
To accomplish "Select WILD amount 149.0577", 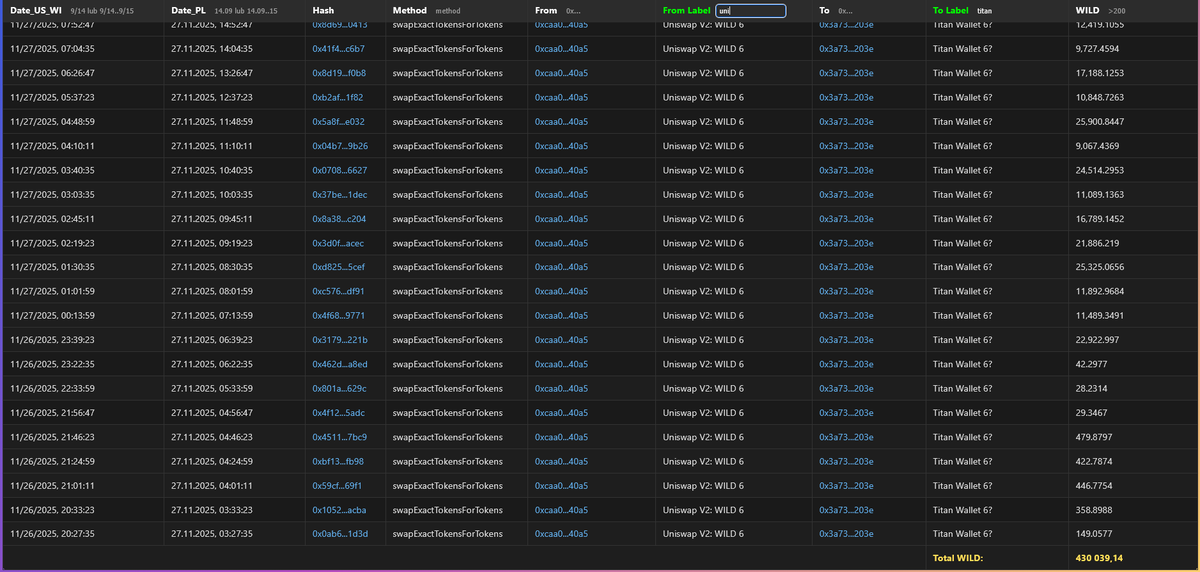I will click(1093, 534).
